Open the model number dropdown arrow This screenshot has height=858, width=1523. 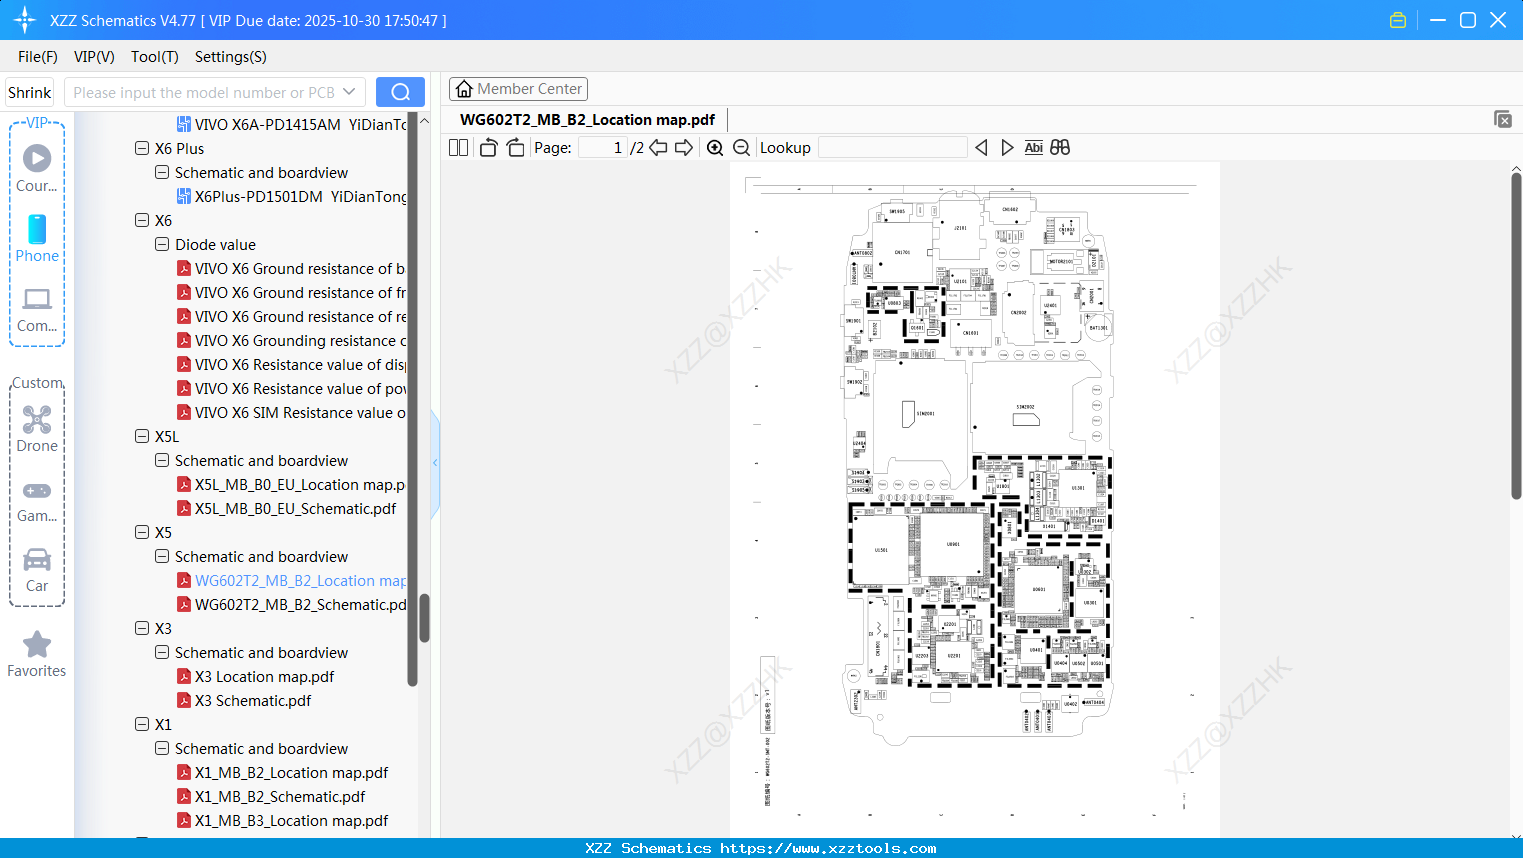pyautogui.click(x=350, y=91)
